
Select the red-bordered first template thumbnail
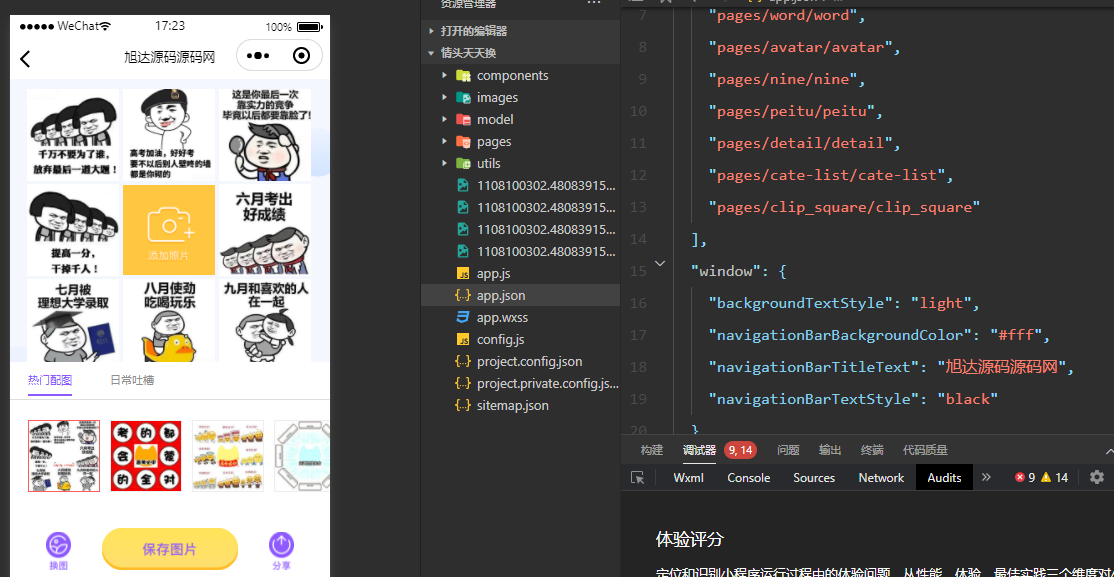[64, 456]
